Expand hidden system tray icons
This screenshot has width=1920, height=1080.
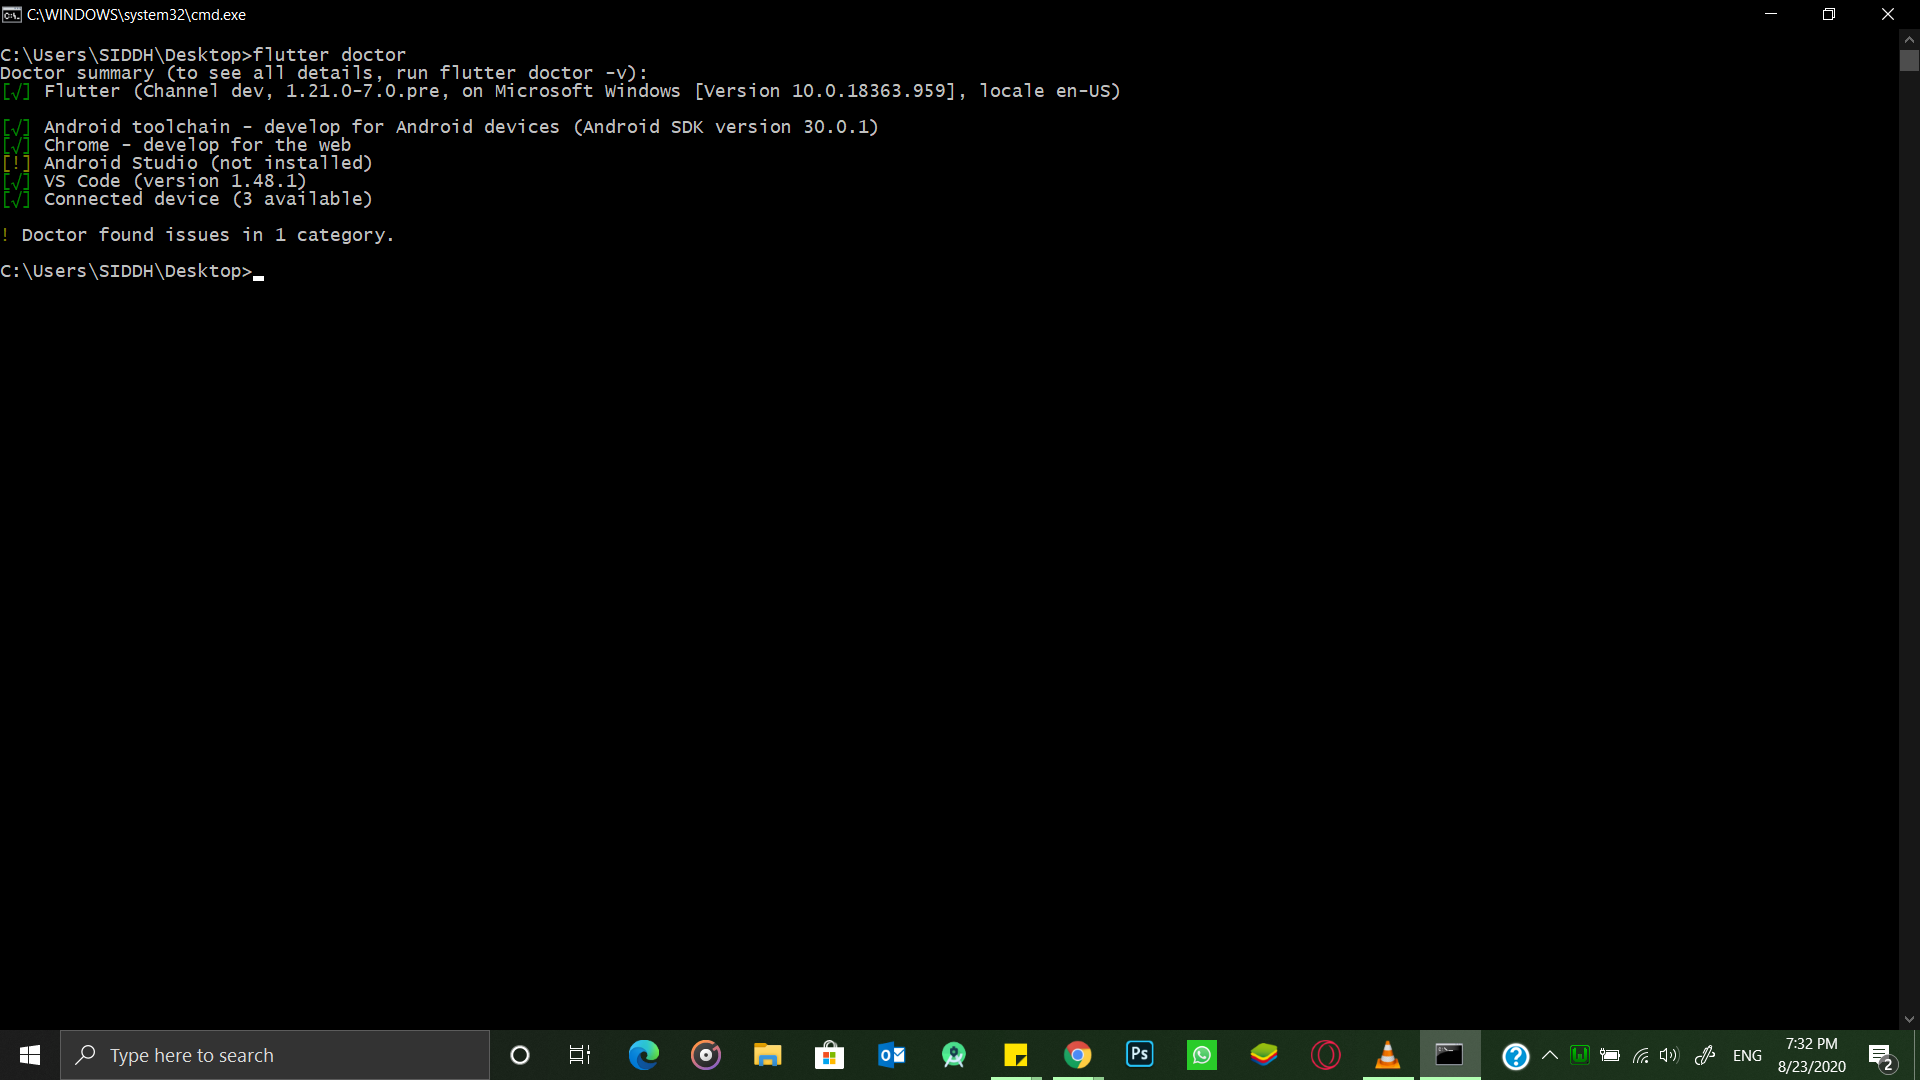(x=1549, y=1055)
